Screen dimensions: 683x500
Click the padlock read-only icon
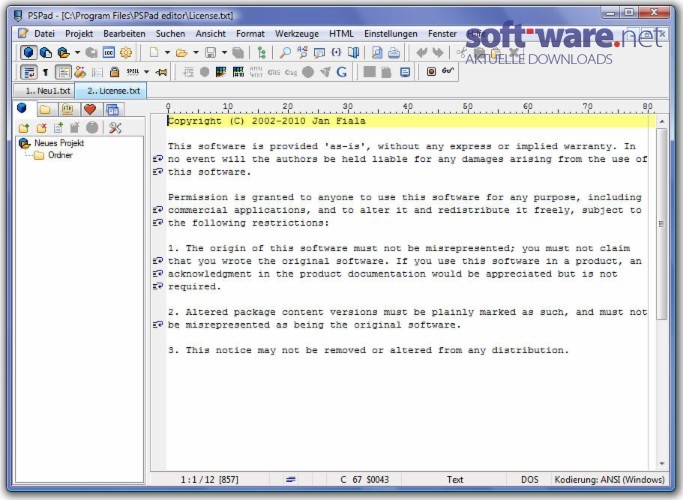click(114, 72)
